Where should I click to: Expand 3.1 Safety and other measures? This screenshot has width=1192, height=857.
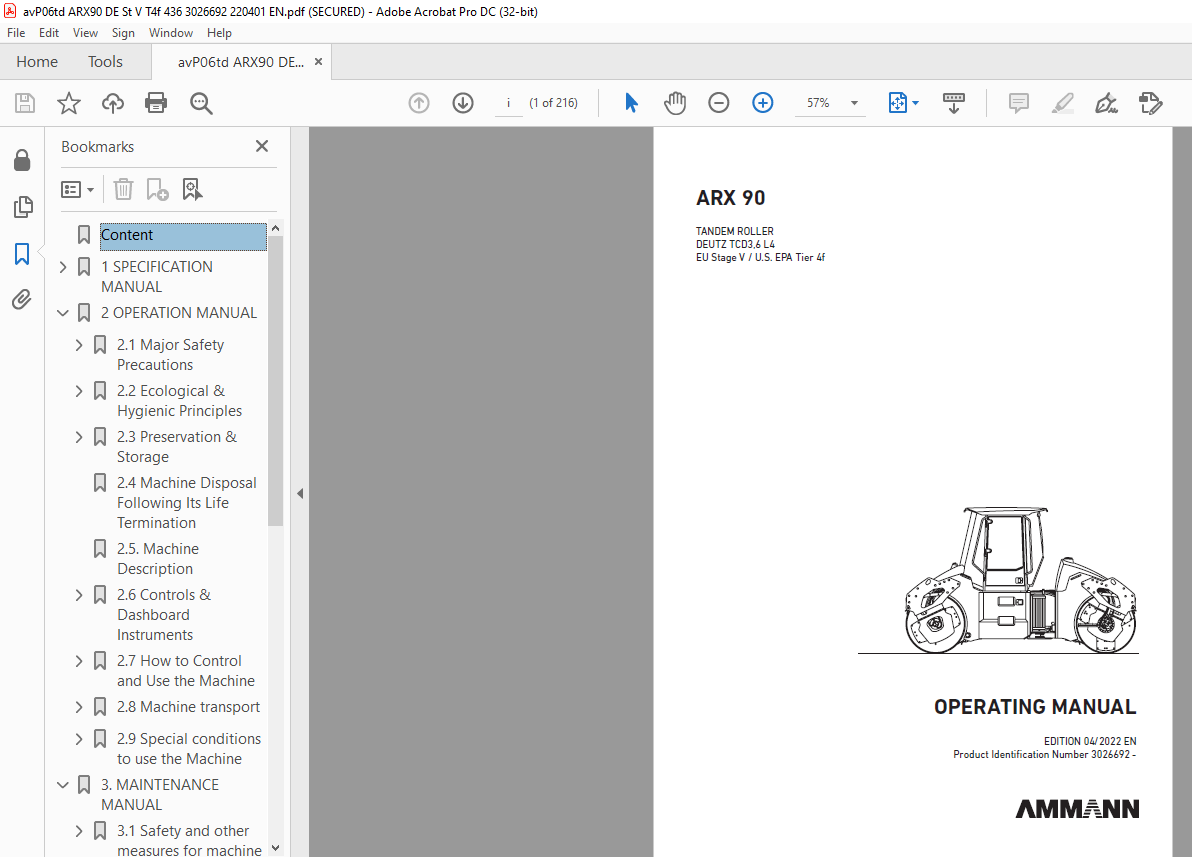click(79, 831)
